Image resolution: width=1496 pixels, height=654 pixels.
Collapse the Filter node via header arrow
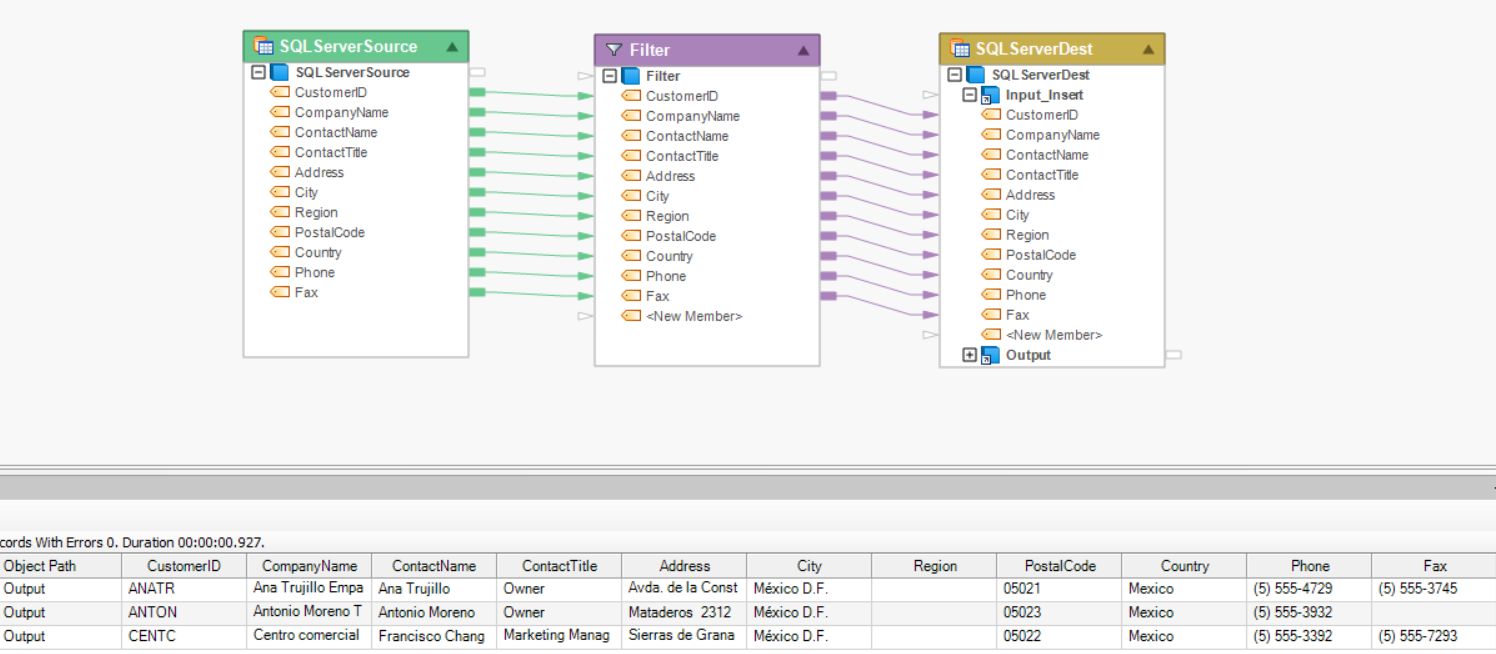click(803, 49)
